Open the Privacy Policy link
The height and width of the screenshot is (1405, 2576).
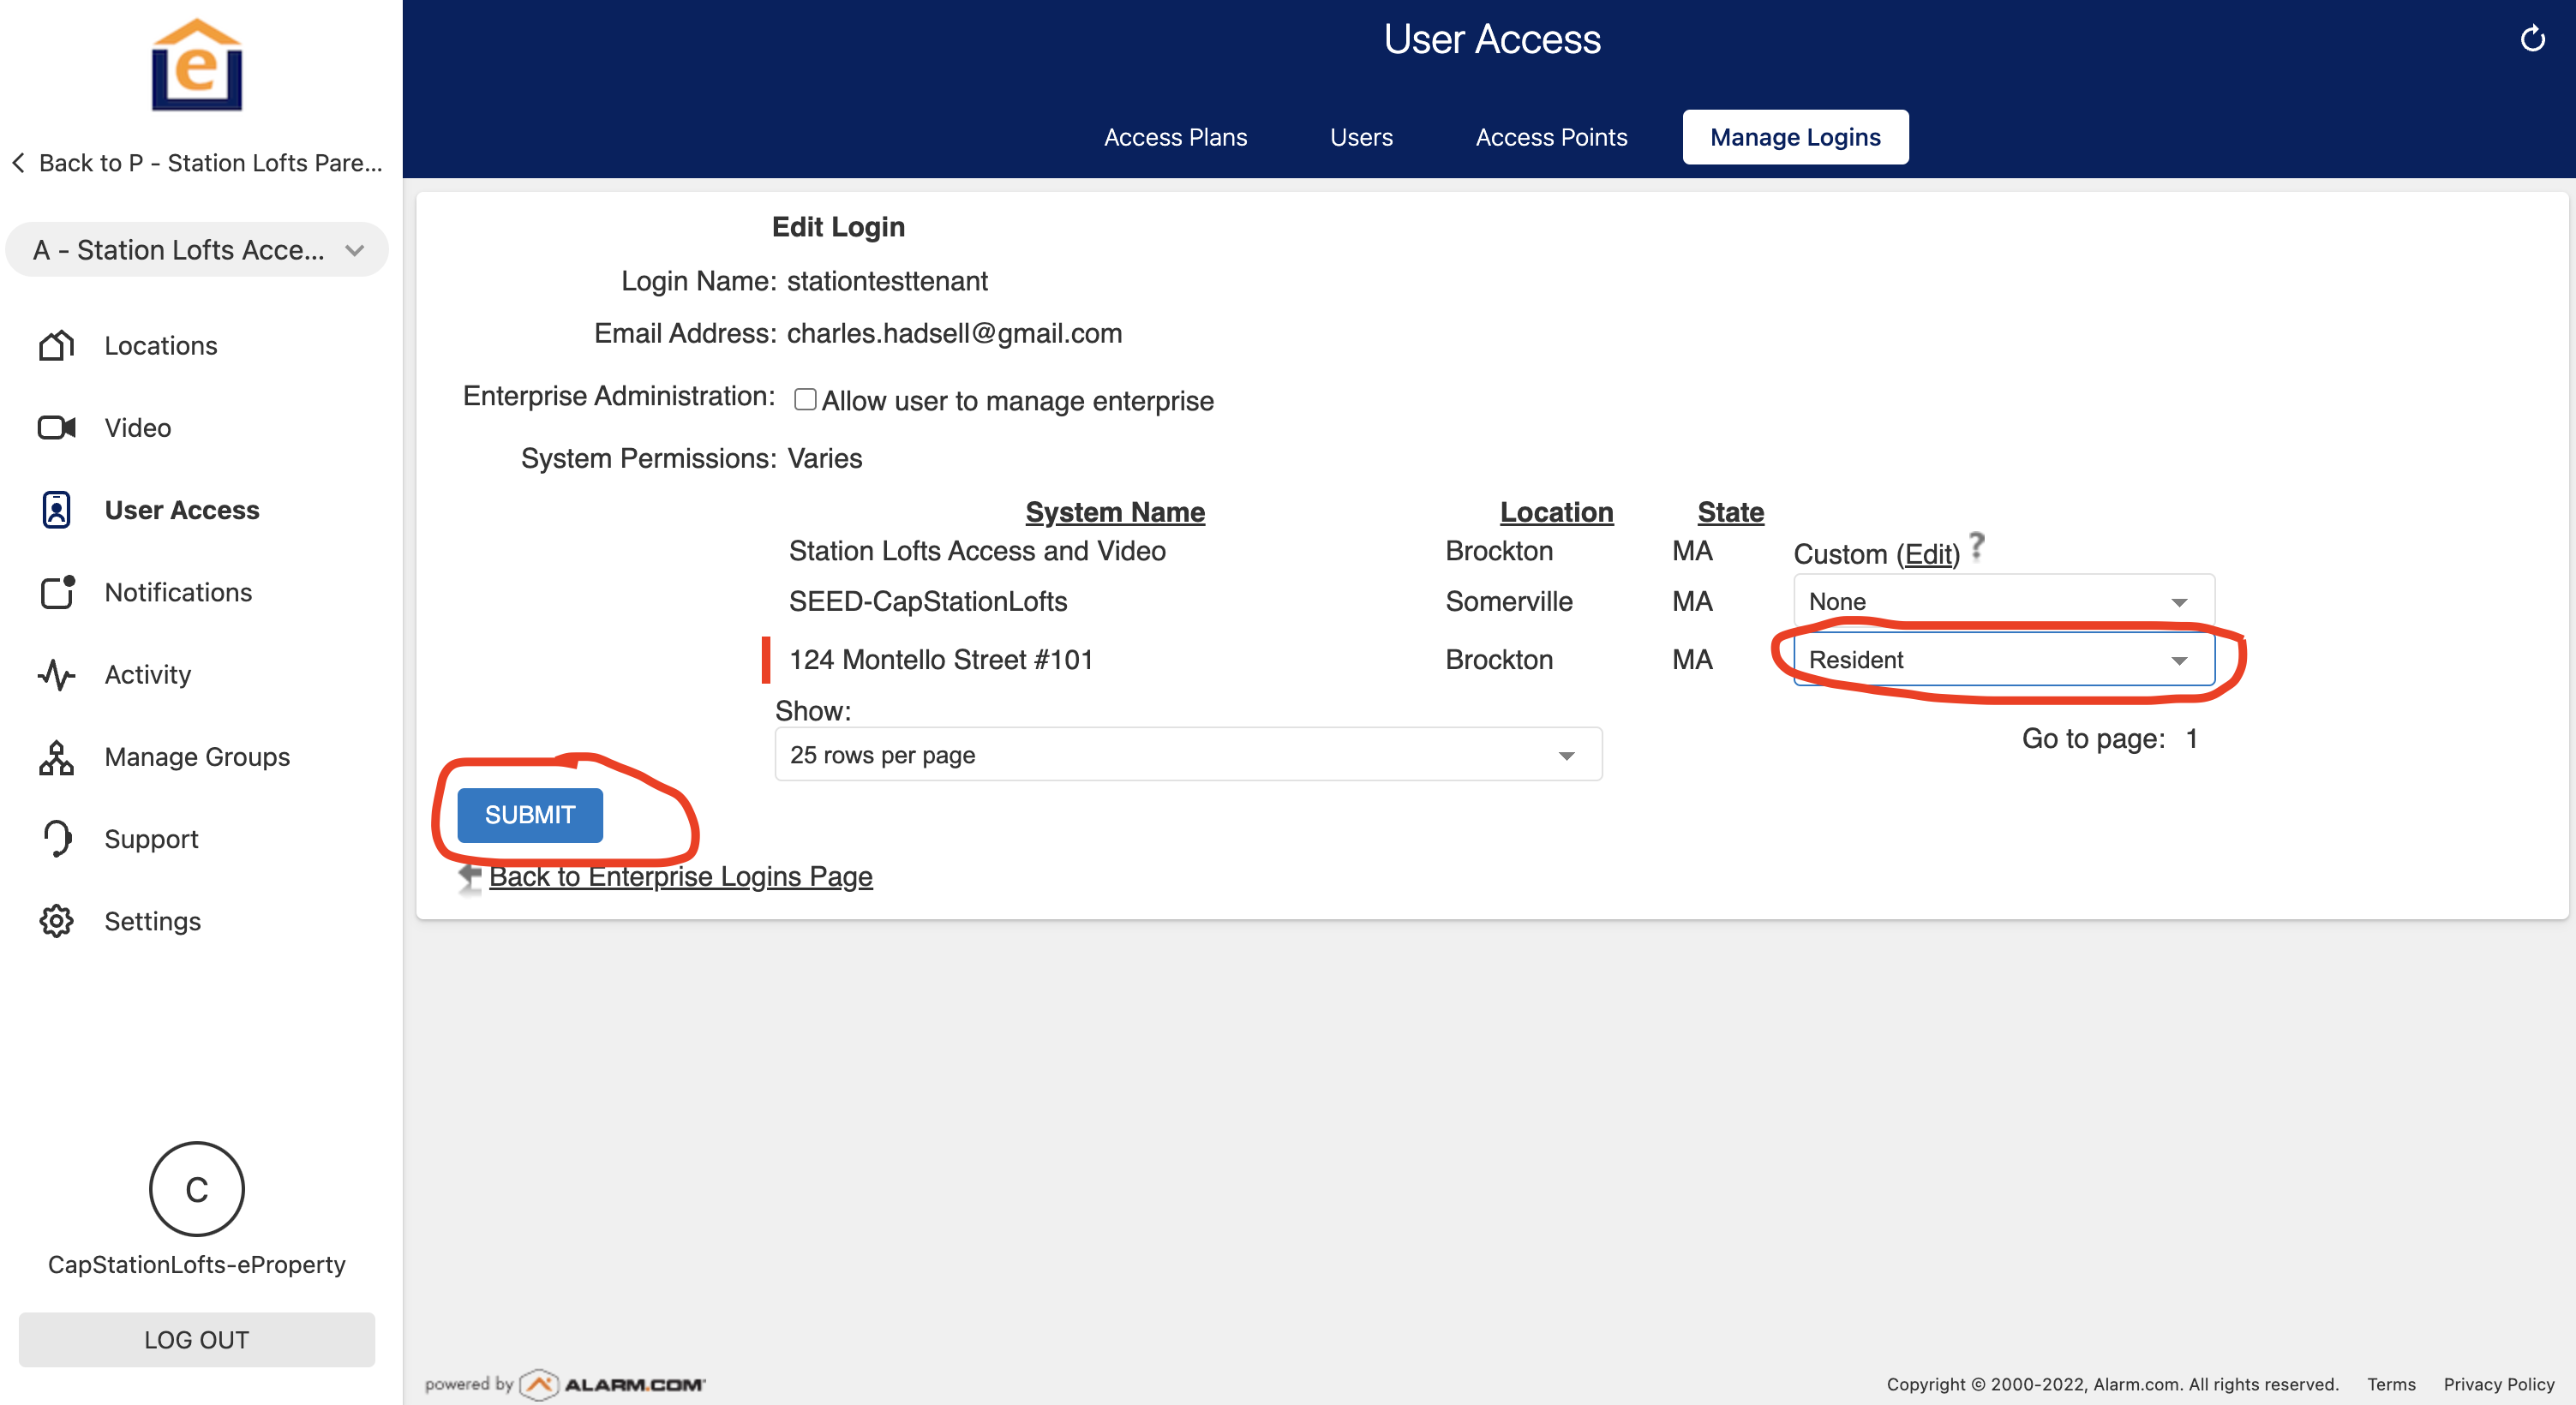(x=2498, y=1384)
